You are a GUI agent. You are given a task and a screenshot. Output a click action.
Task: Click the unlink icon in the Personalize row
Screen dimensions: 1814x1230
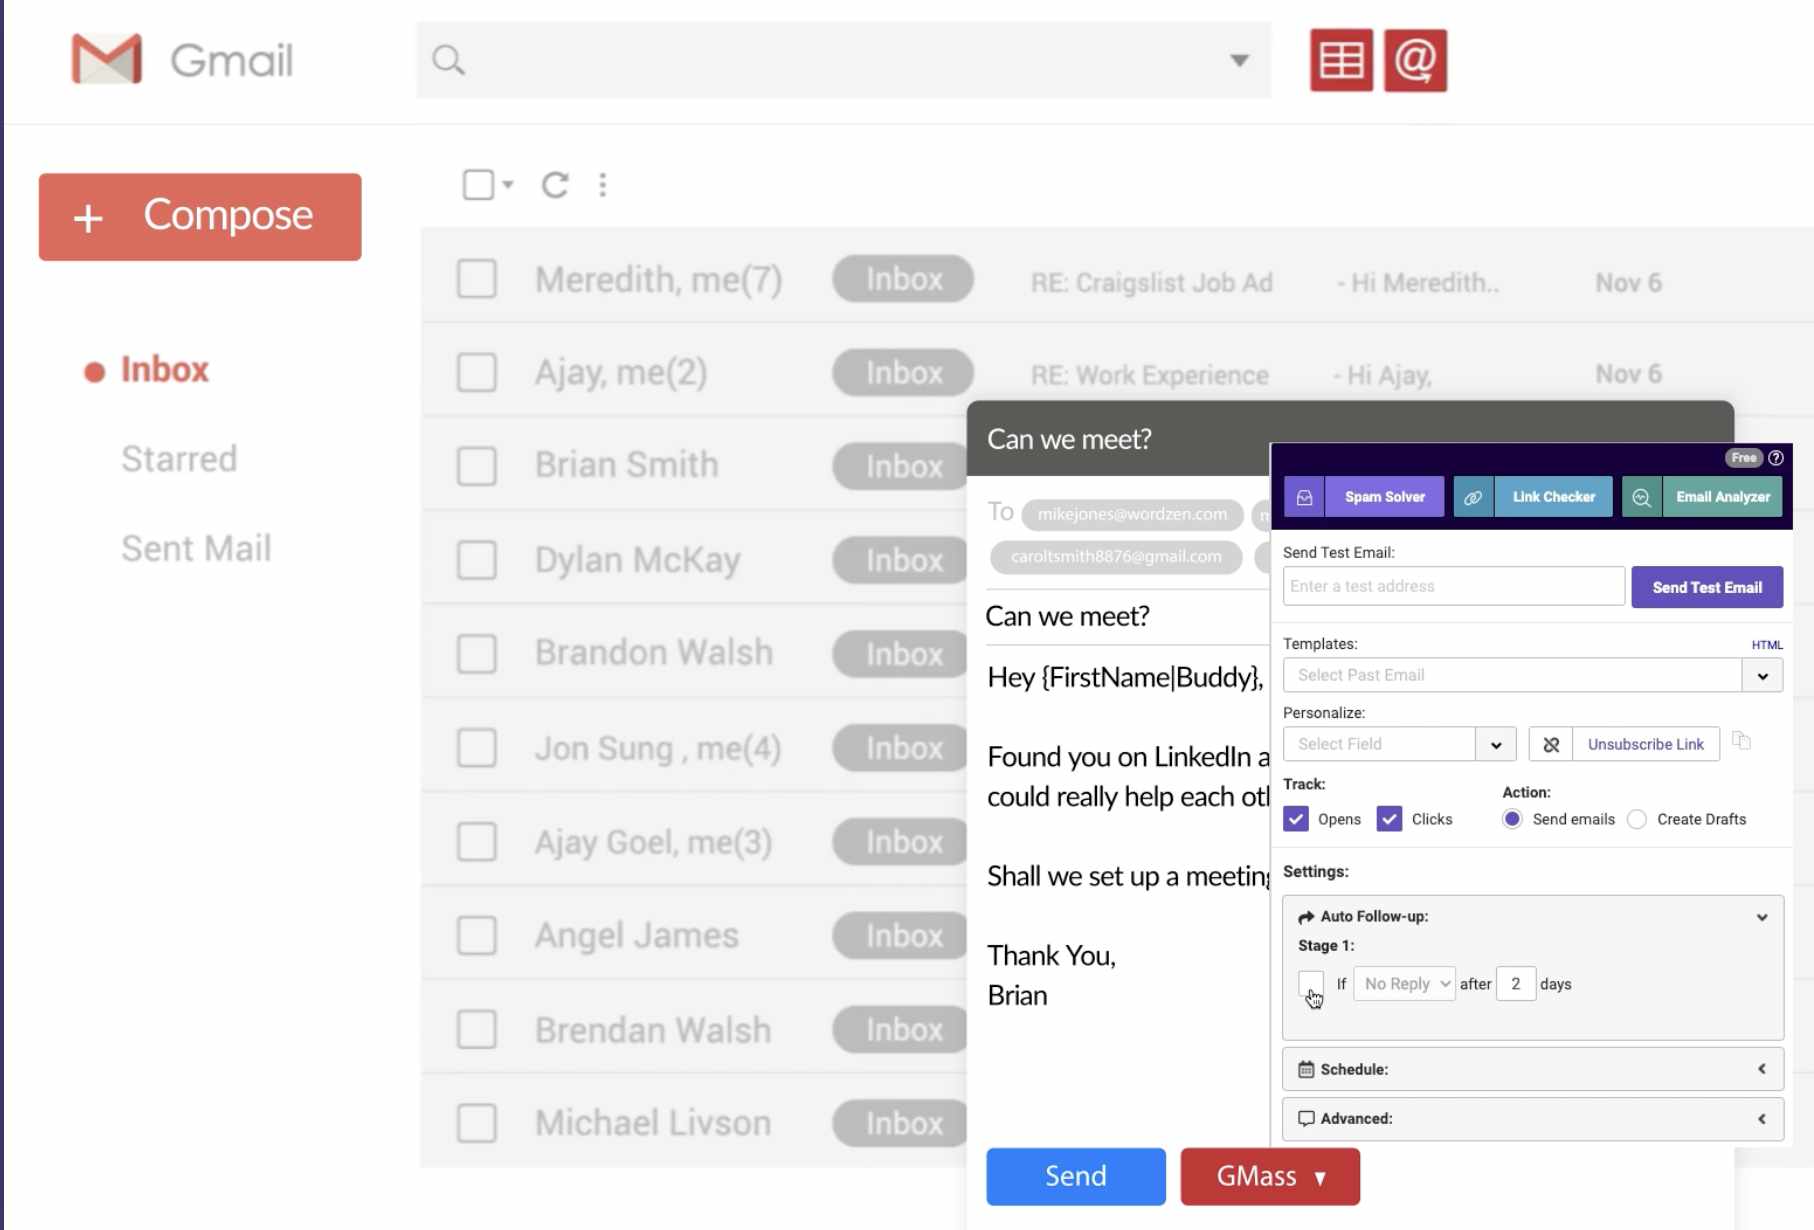[x=1551, y=744]
